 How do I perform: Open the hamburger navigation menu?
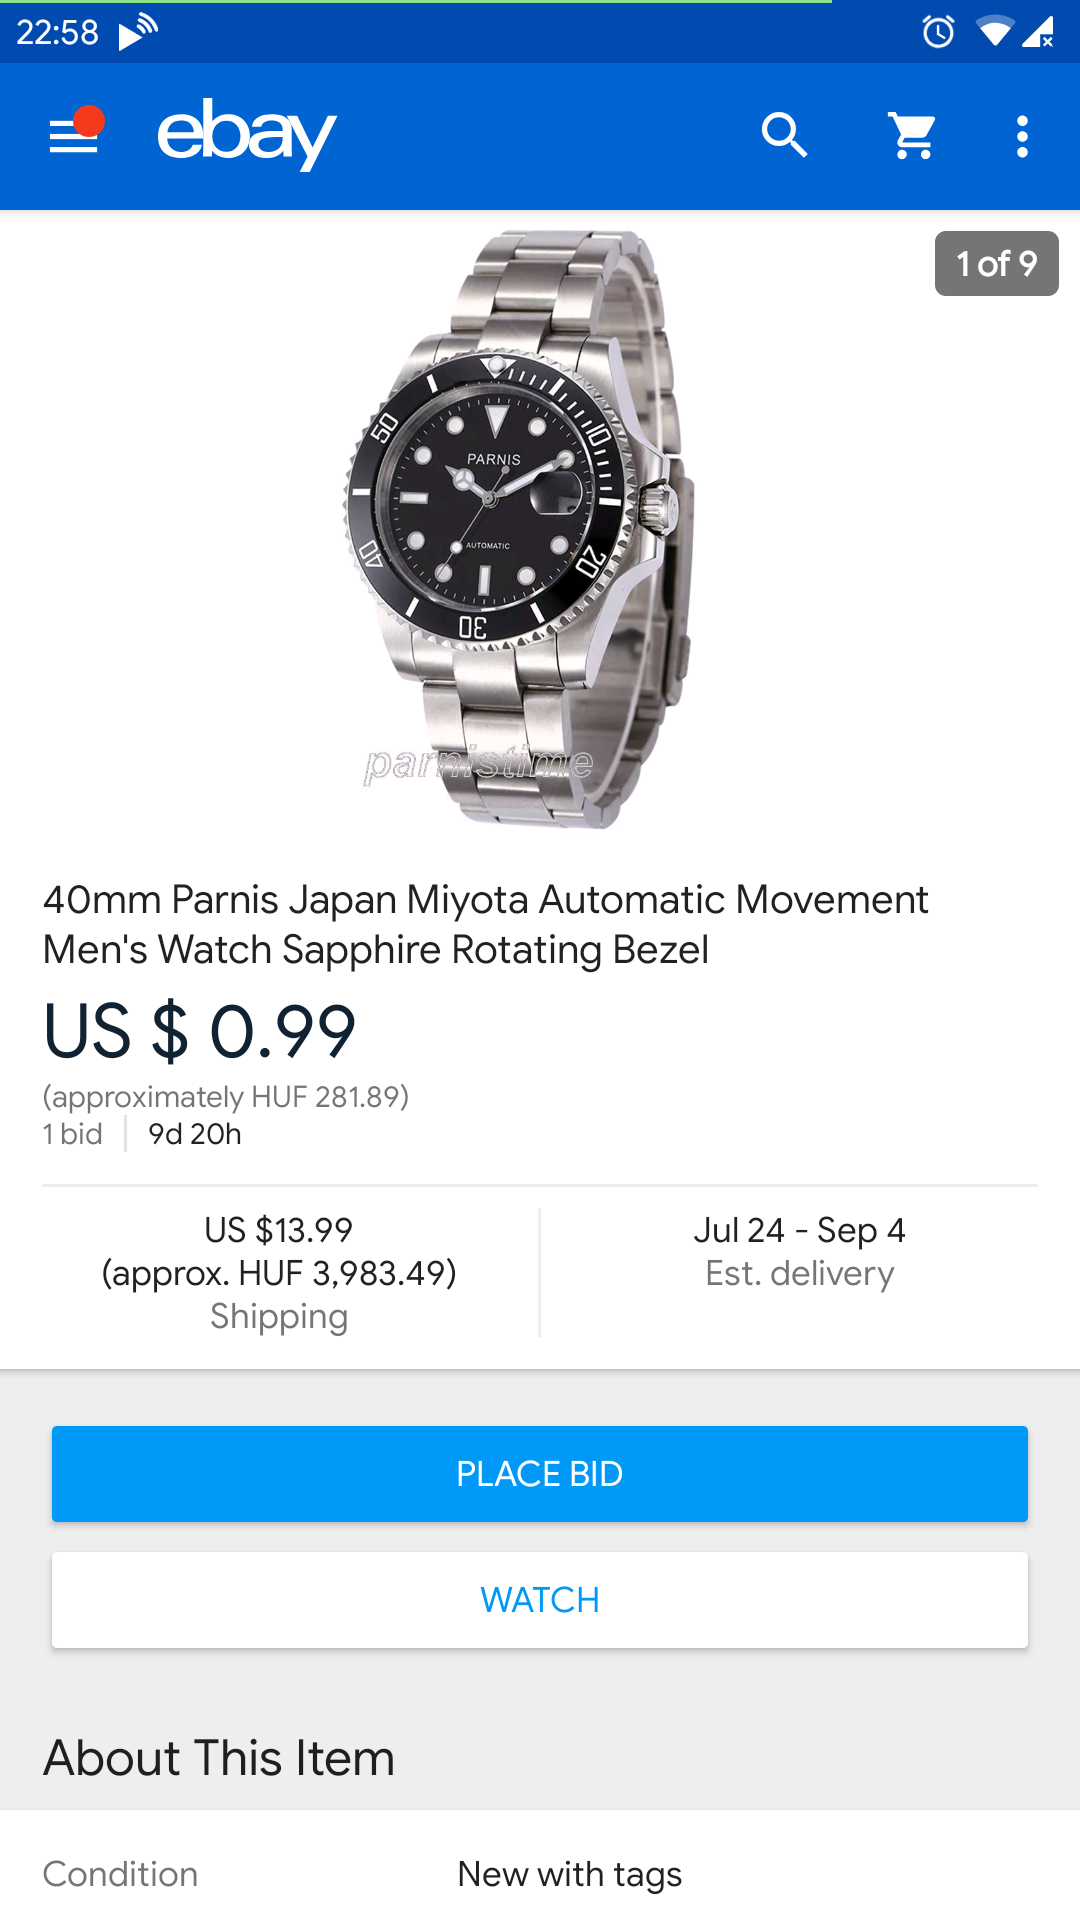[74, 135]
